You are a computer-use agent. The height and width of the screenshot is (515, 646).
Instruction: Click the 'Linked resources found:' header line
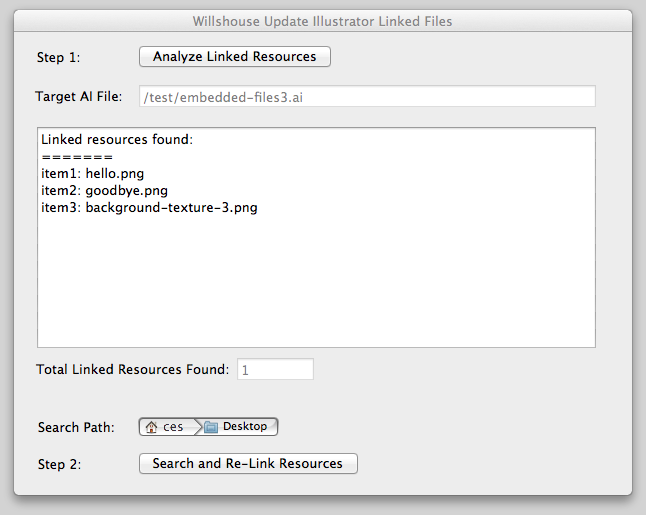(117, 139)
